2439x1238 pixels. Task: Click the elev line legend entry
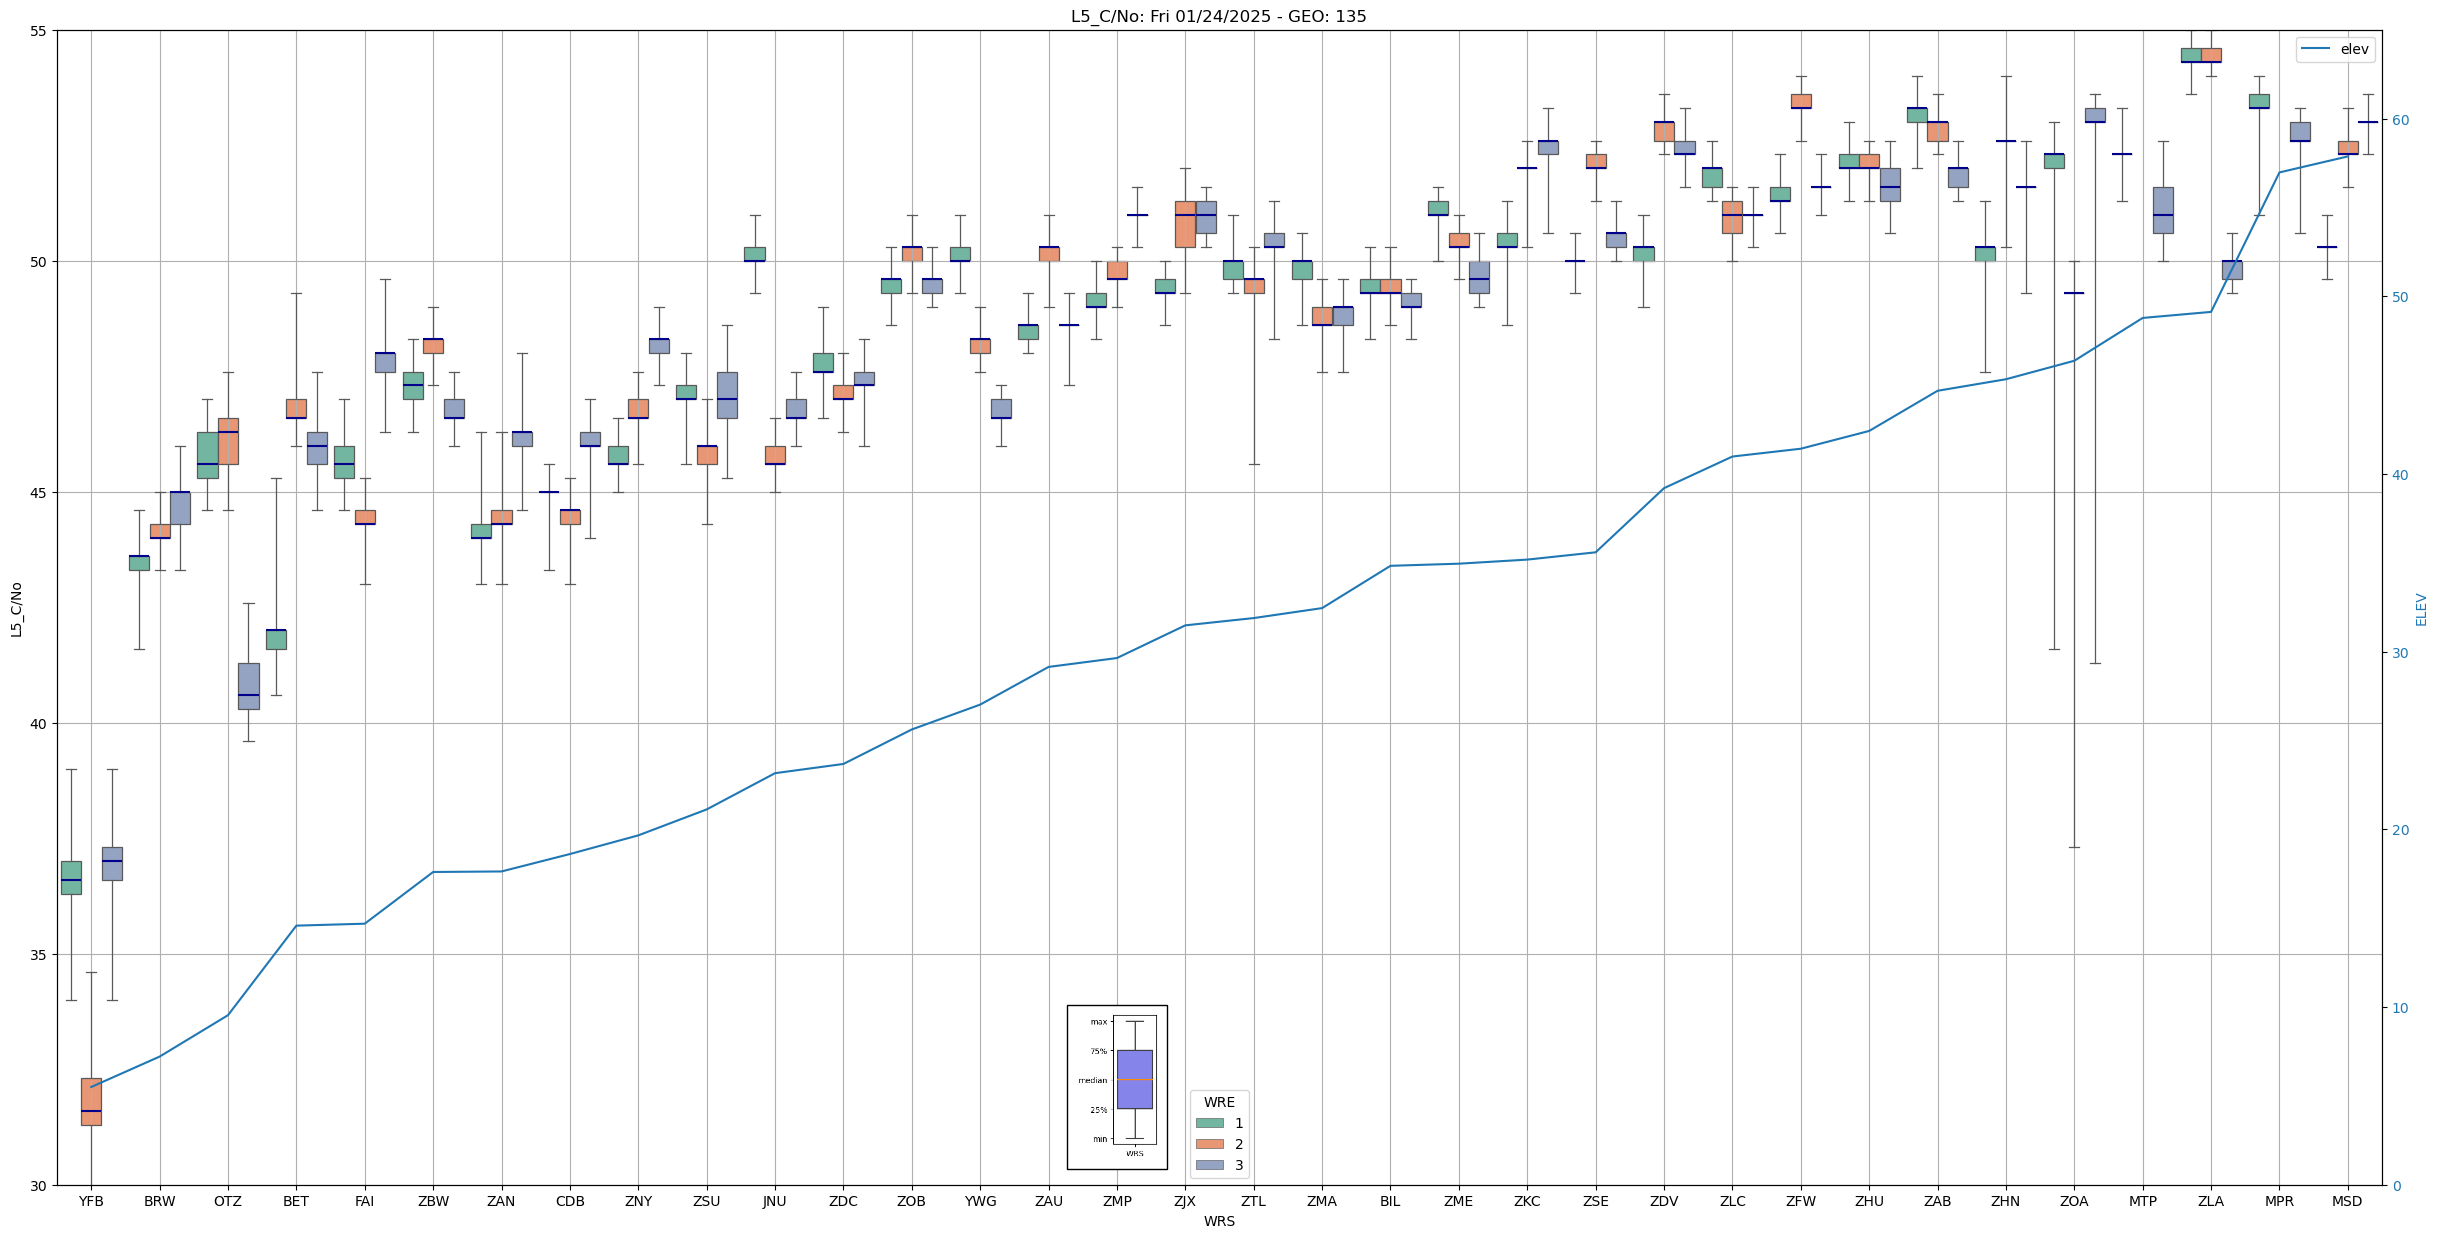point(2335,49)
